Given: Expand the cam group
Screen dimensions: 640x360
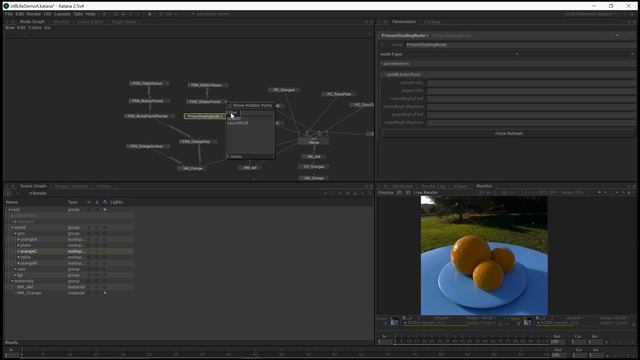Looking at the screenshot, I should click(15, 269).
